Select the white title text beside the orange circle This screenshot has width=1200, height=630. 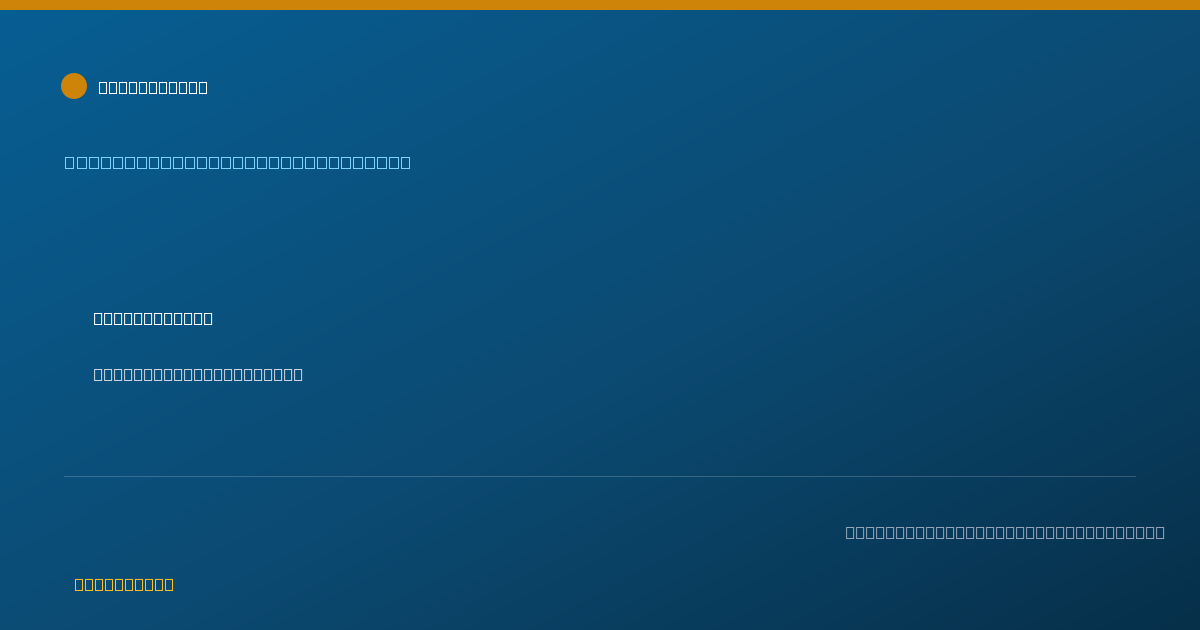(153, 88)
